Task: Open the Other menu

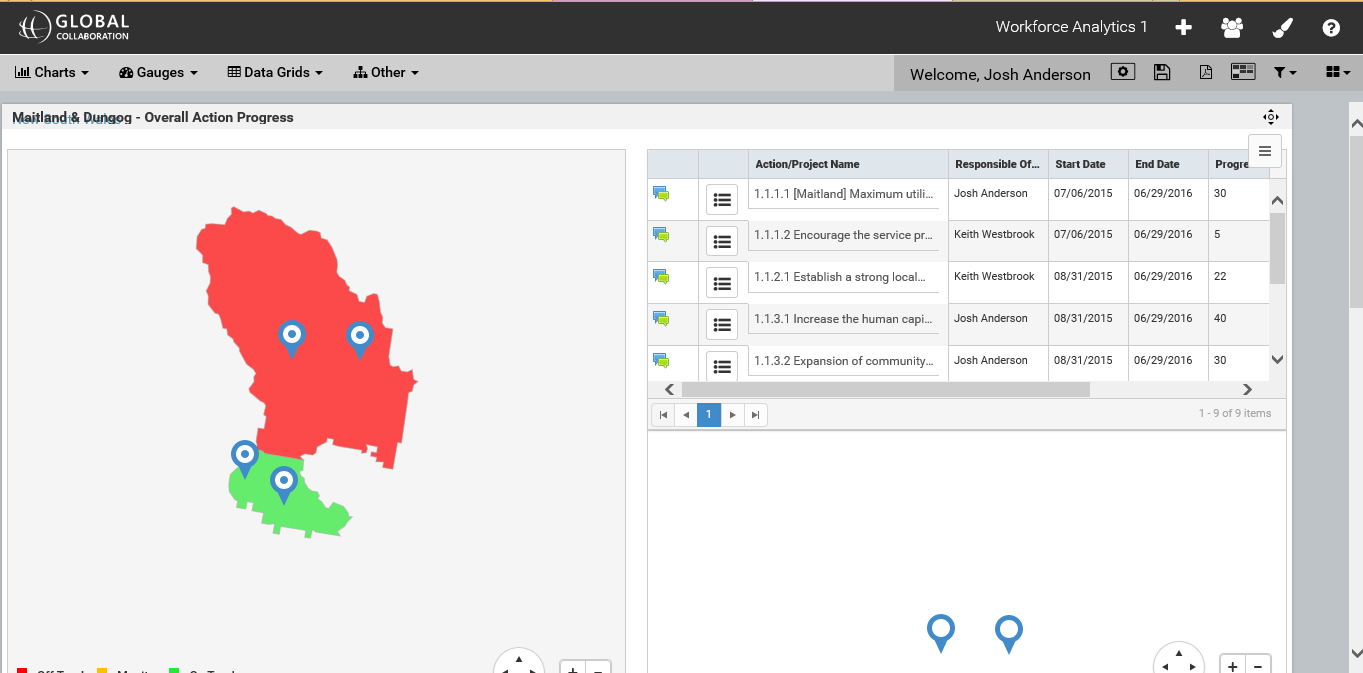Action: (386, 72)
